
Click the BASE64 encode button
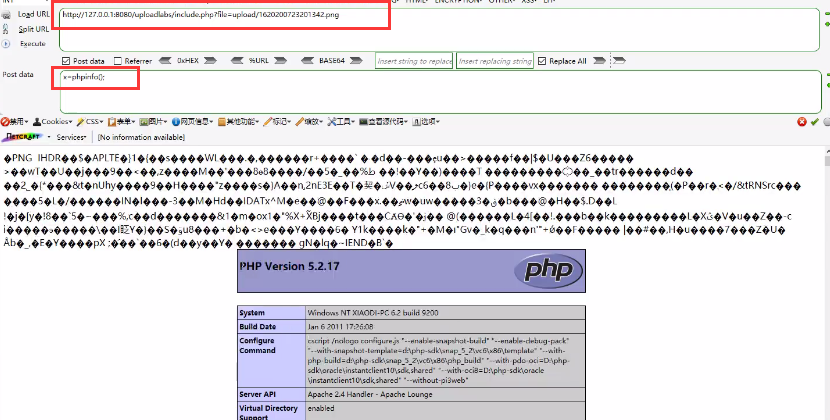[x=332, y=61]
